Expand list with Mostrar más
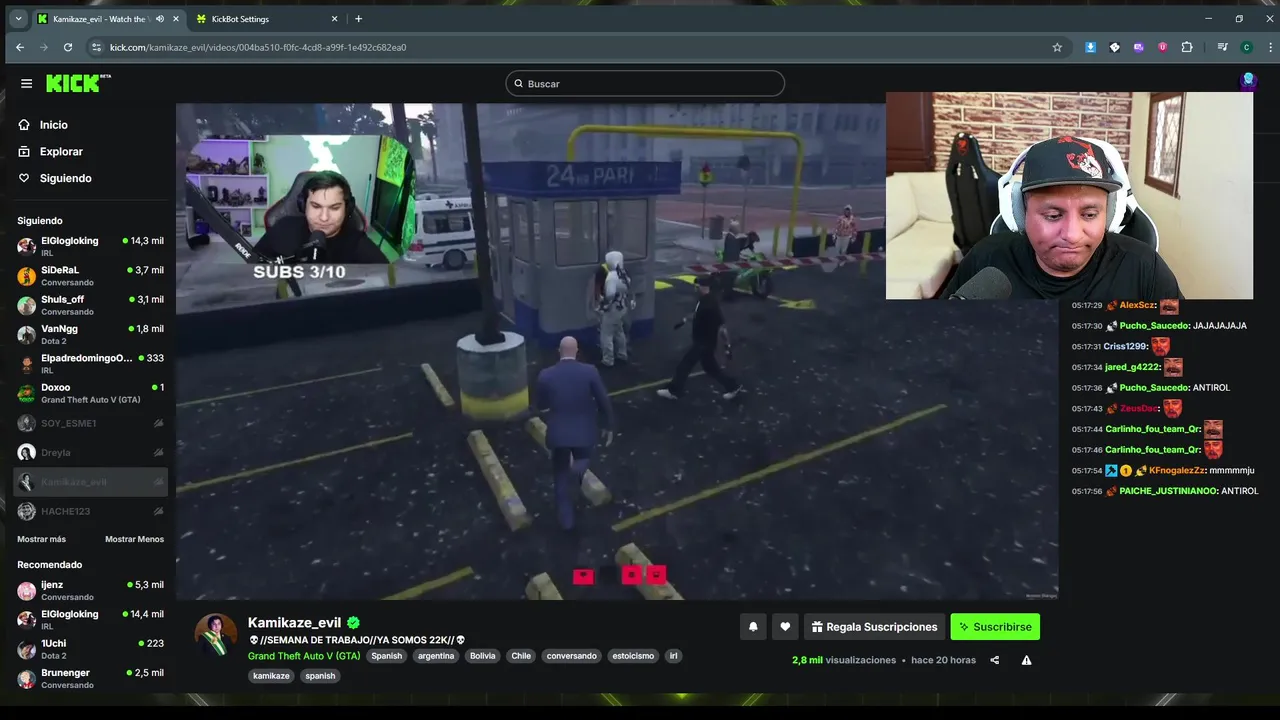 click(41, 539)
